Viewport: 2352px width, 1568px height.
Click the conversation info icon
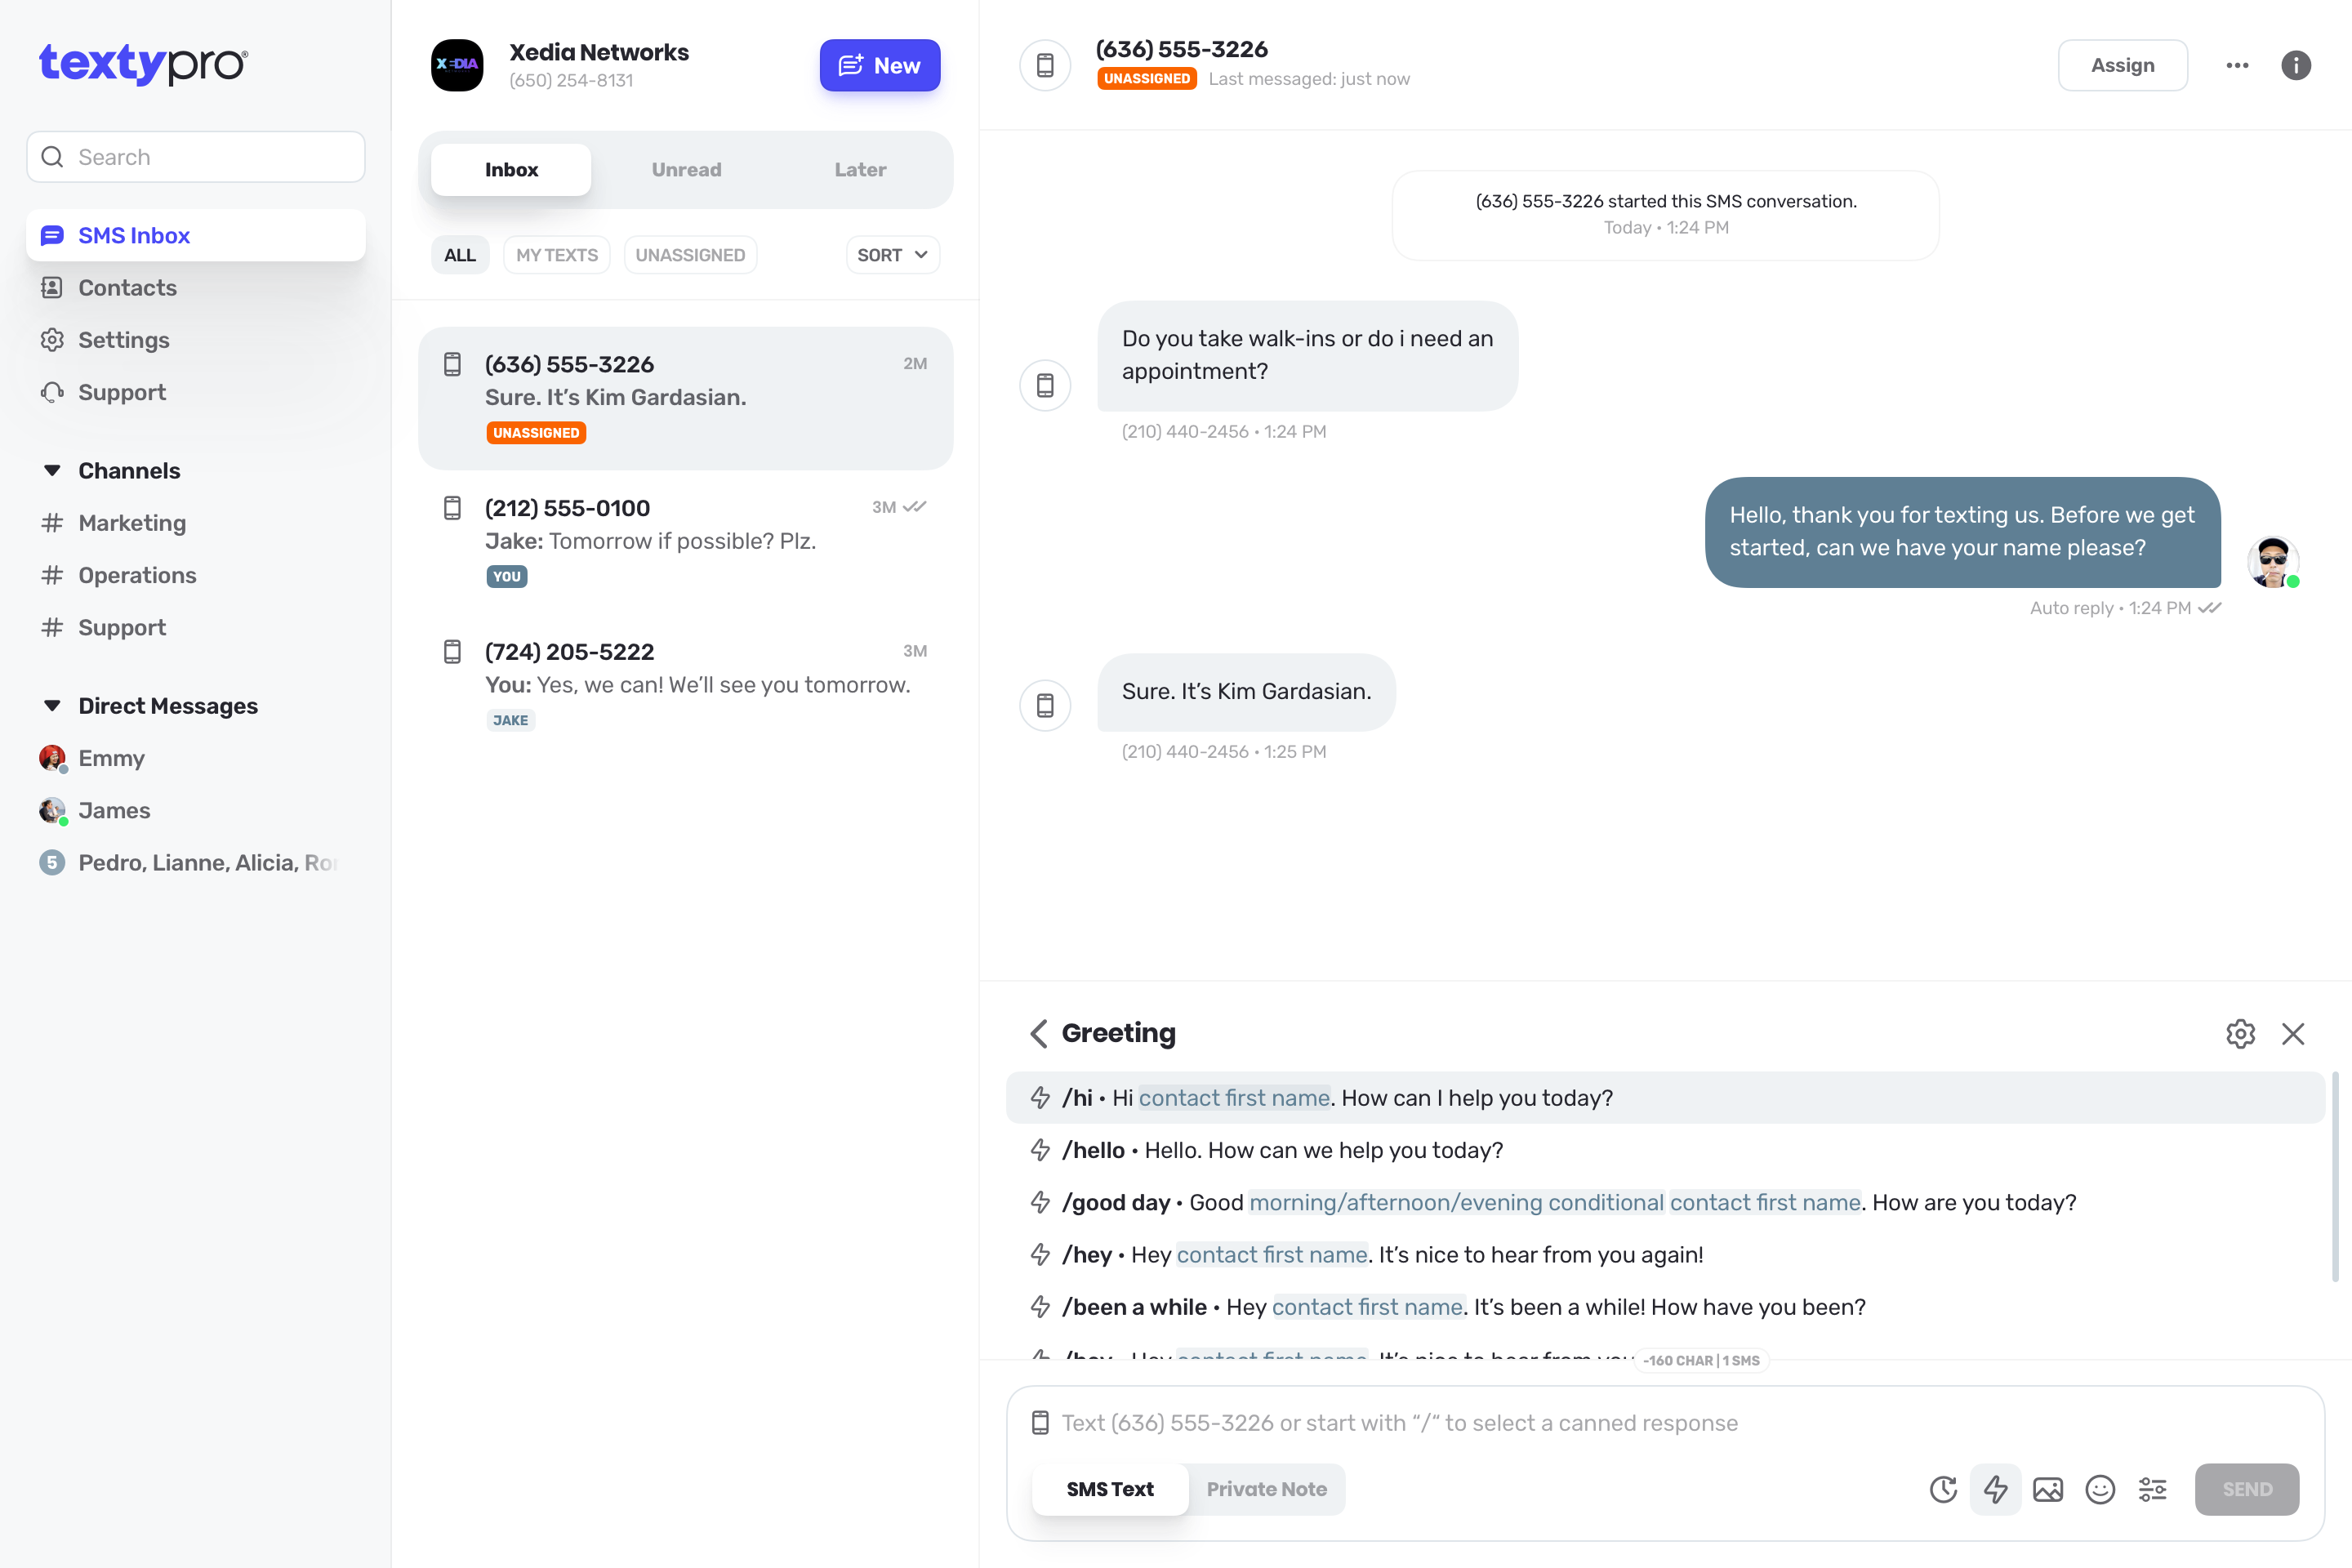(x=2295, y=65)
